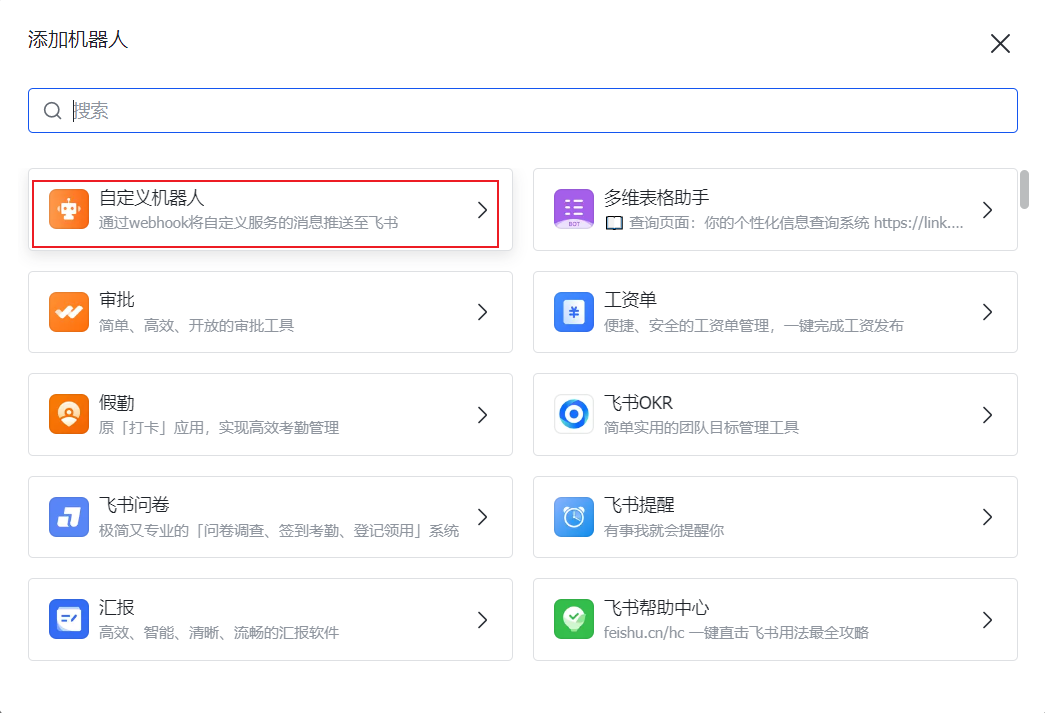This screenshot has width=1045, height=713.
Task: Click book icon in 多维表格助手 description
Action: [614, 223]
